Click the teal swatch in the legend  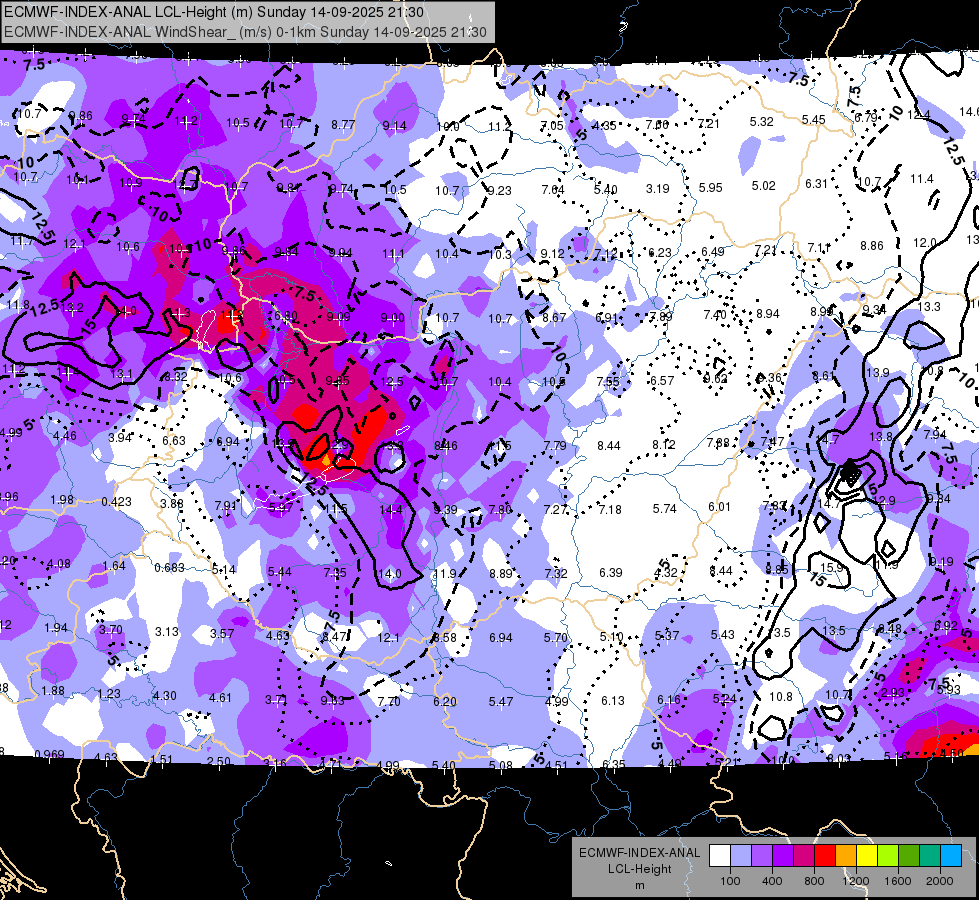click(930, 856)
